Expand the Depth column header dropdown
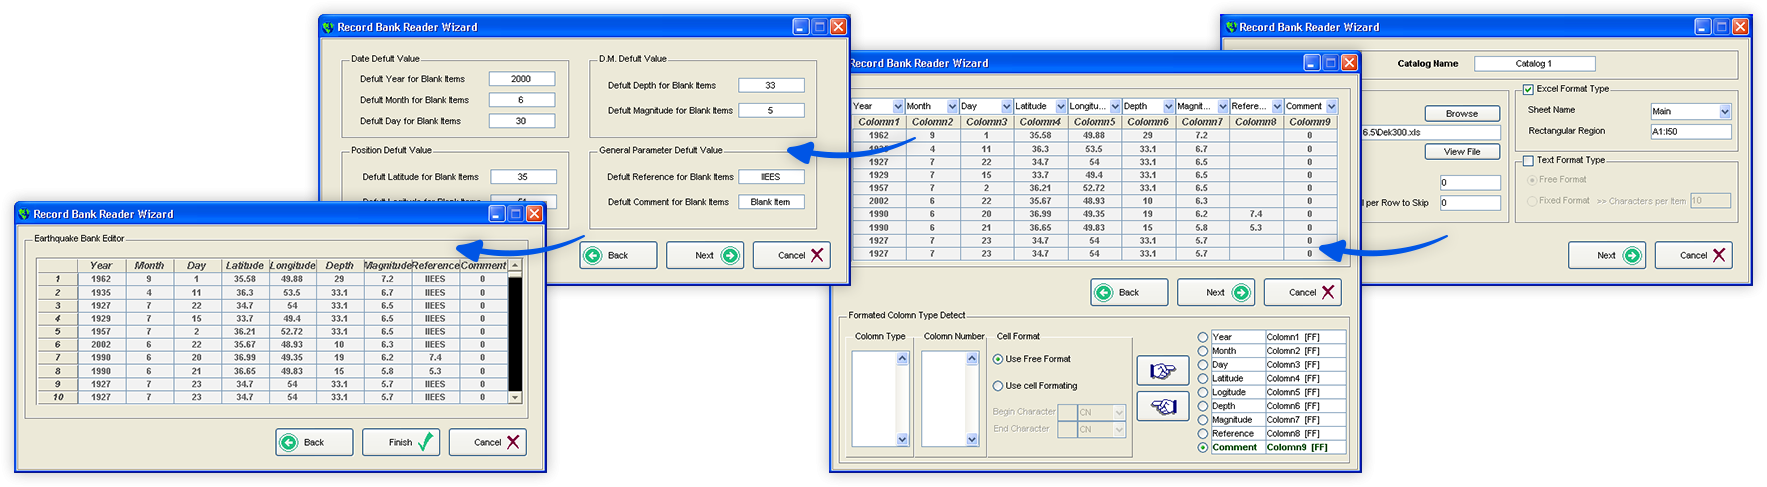Screen dimensions: 1767x487 [1168, 106]
